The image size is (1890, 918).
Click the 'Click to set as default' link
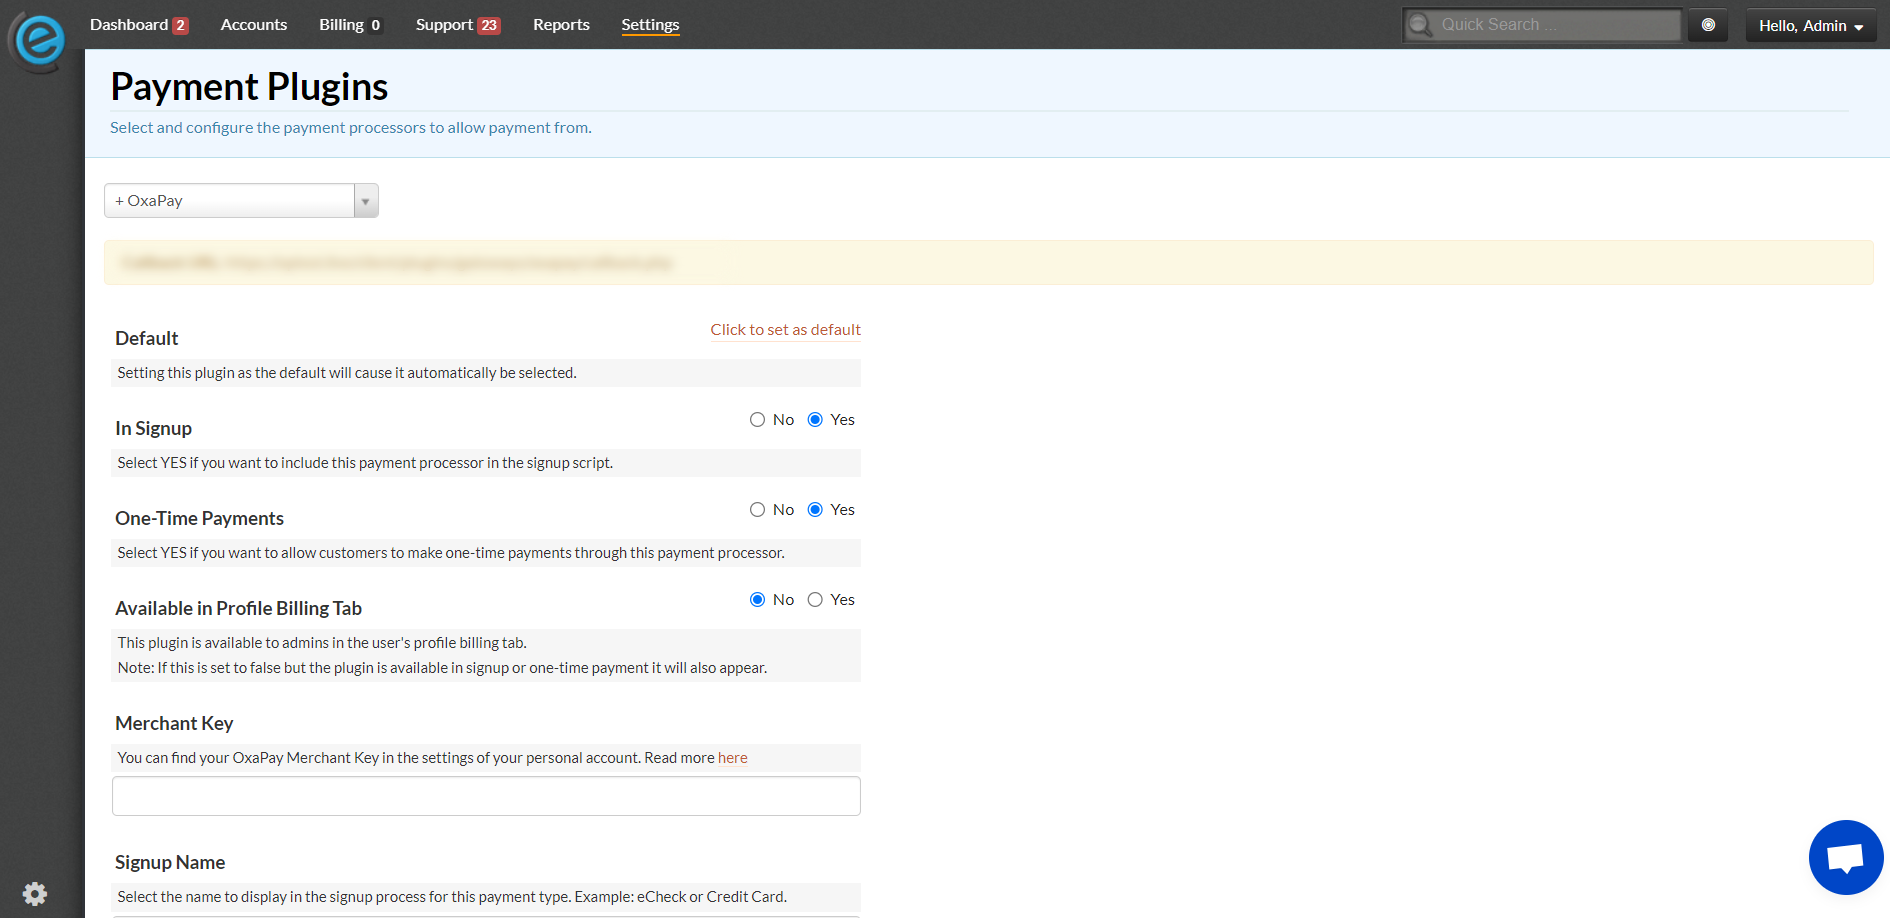[785, 330]
